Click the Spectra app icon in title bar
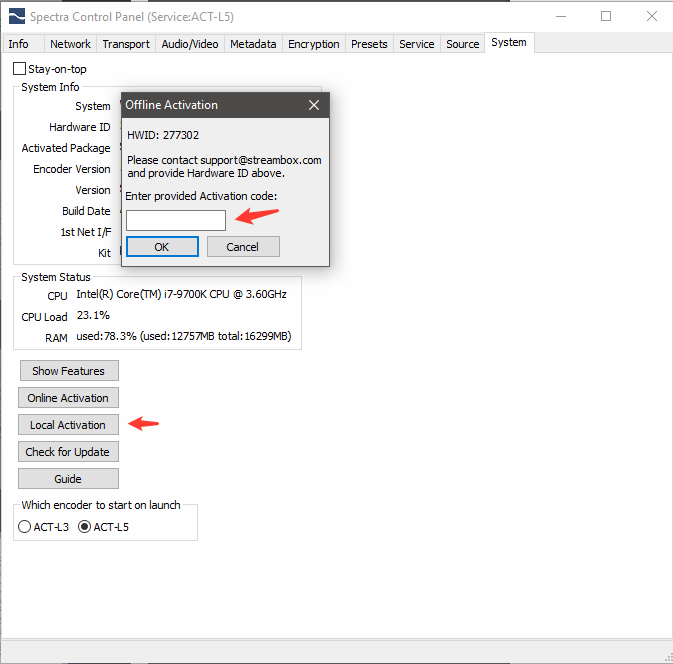This screenshot has width=673, height=664. (15, 17)
